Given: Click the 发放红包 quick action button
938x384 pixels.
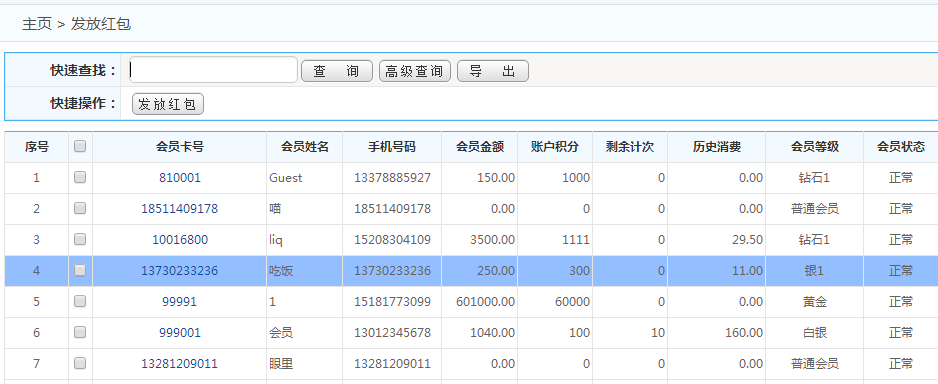Looking at the screenshot, I should tap(168, 104).
